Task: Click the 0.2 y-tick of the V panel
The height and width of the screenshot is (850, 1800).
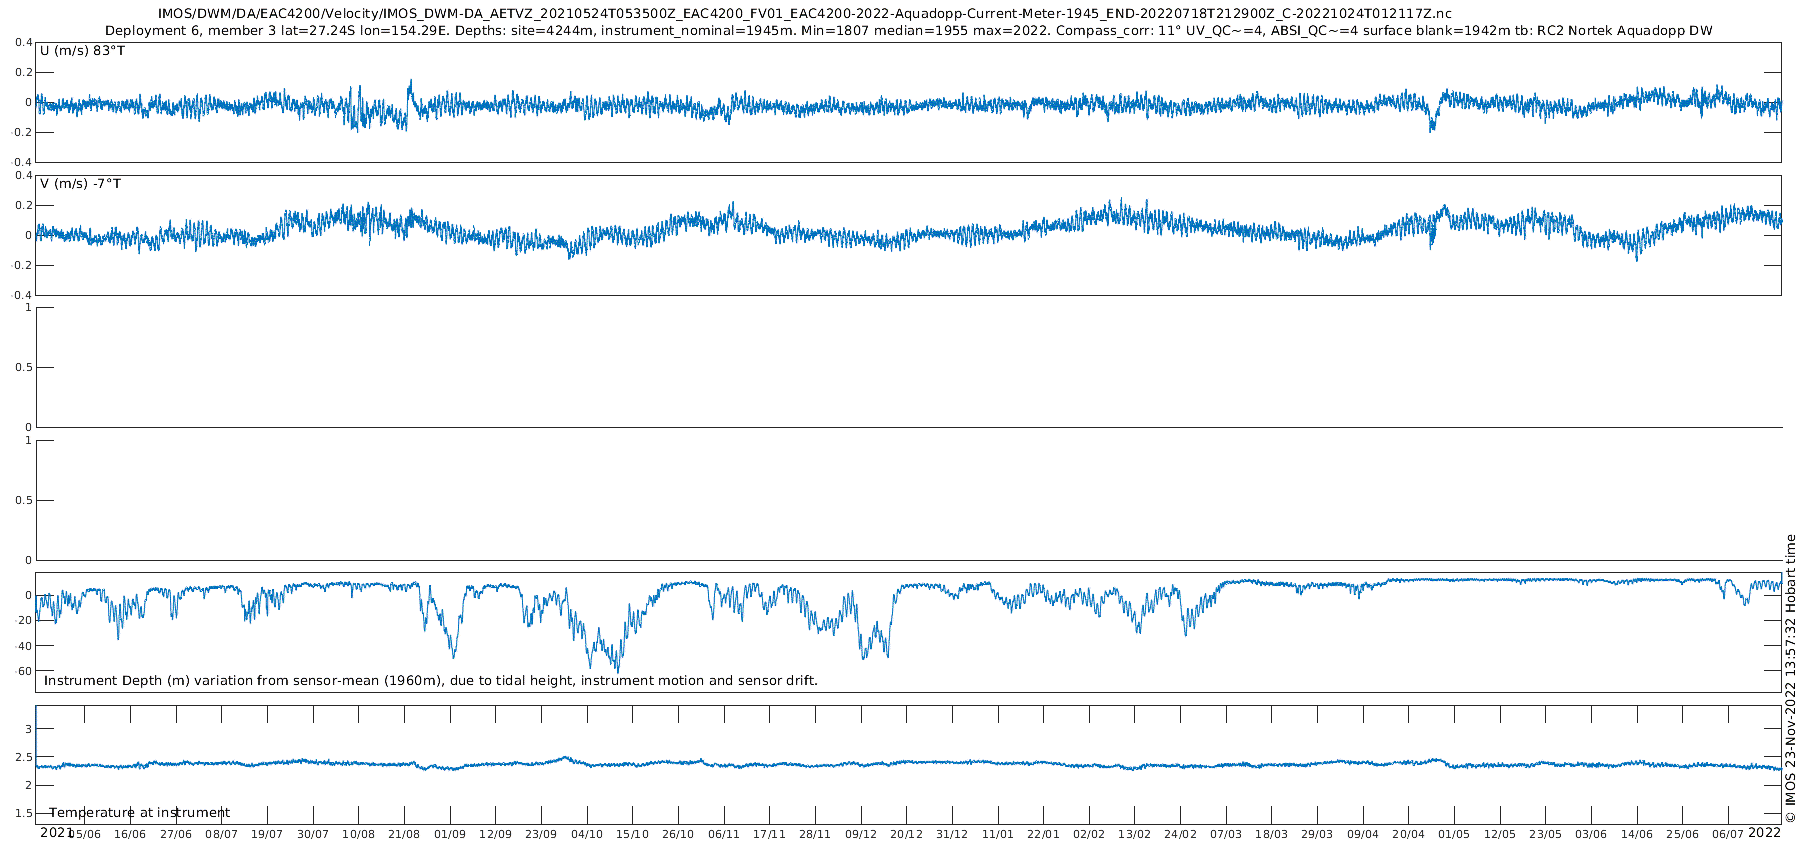Action: pos(23,205)
